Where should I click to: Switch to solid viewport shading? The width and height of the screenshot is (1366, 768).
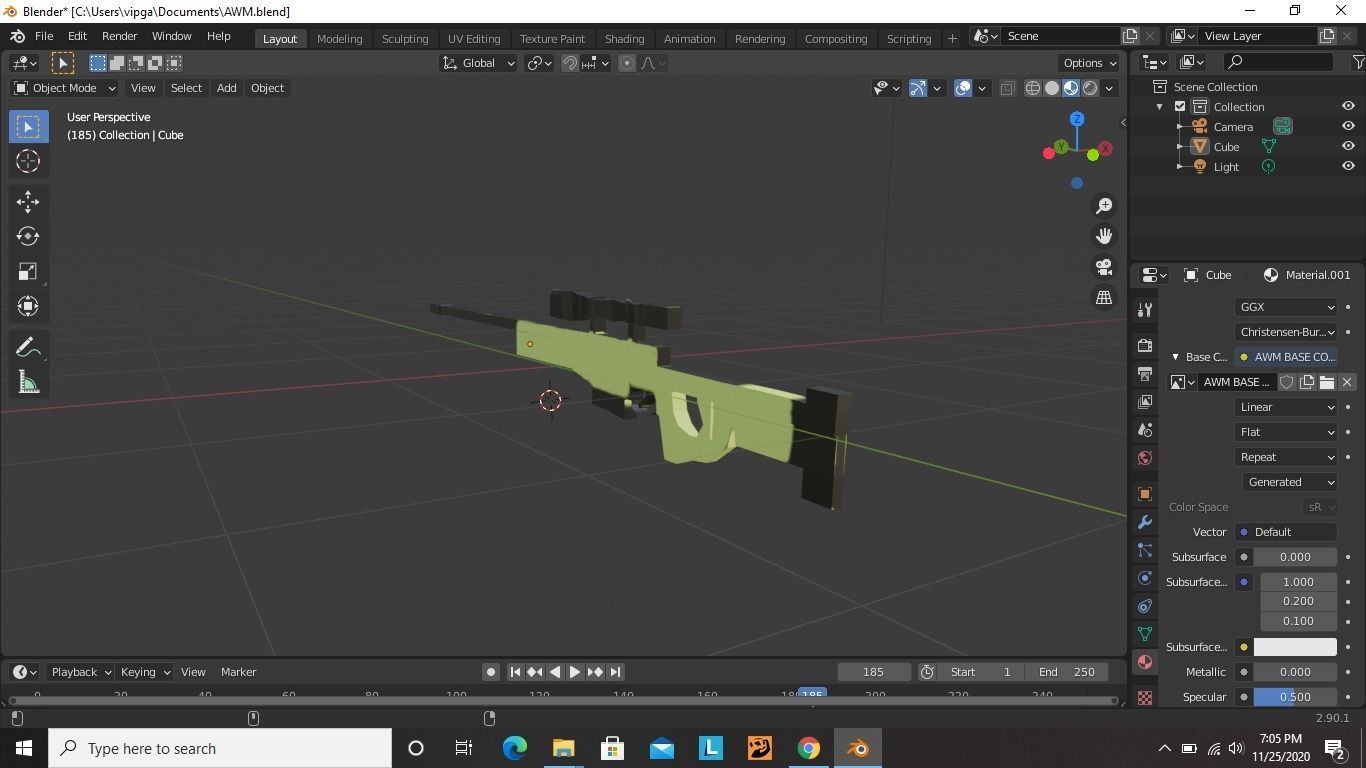coord(1052,88)
